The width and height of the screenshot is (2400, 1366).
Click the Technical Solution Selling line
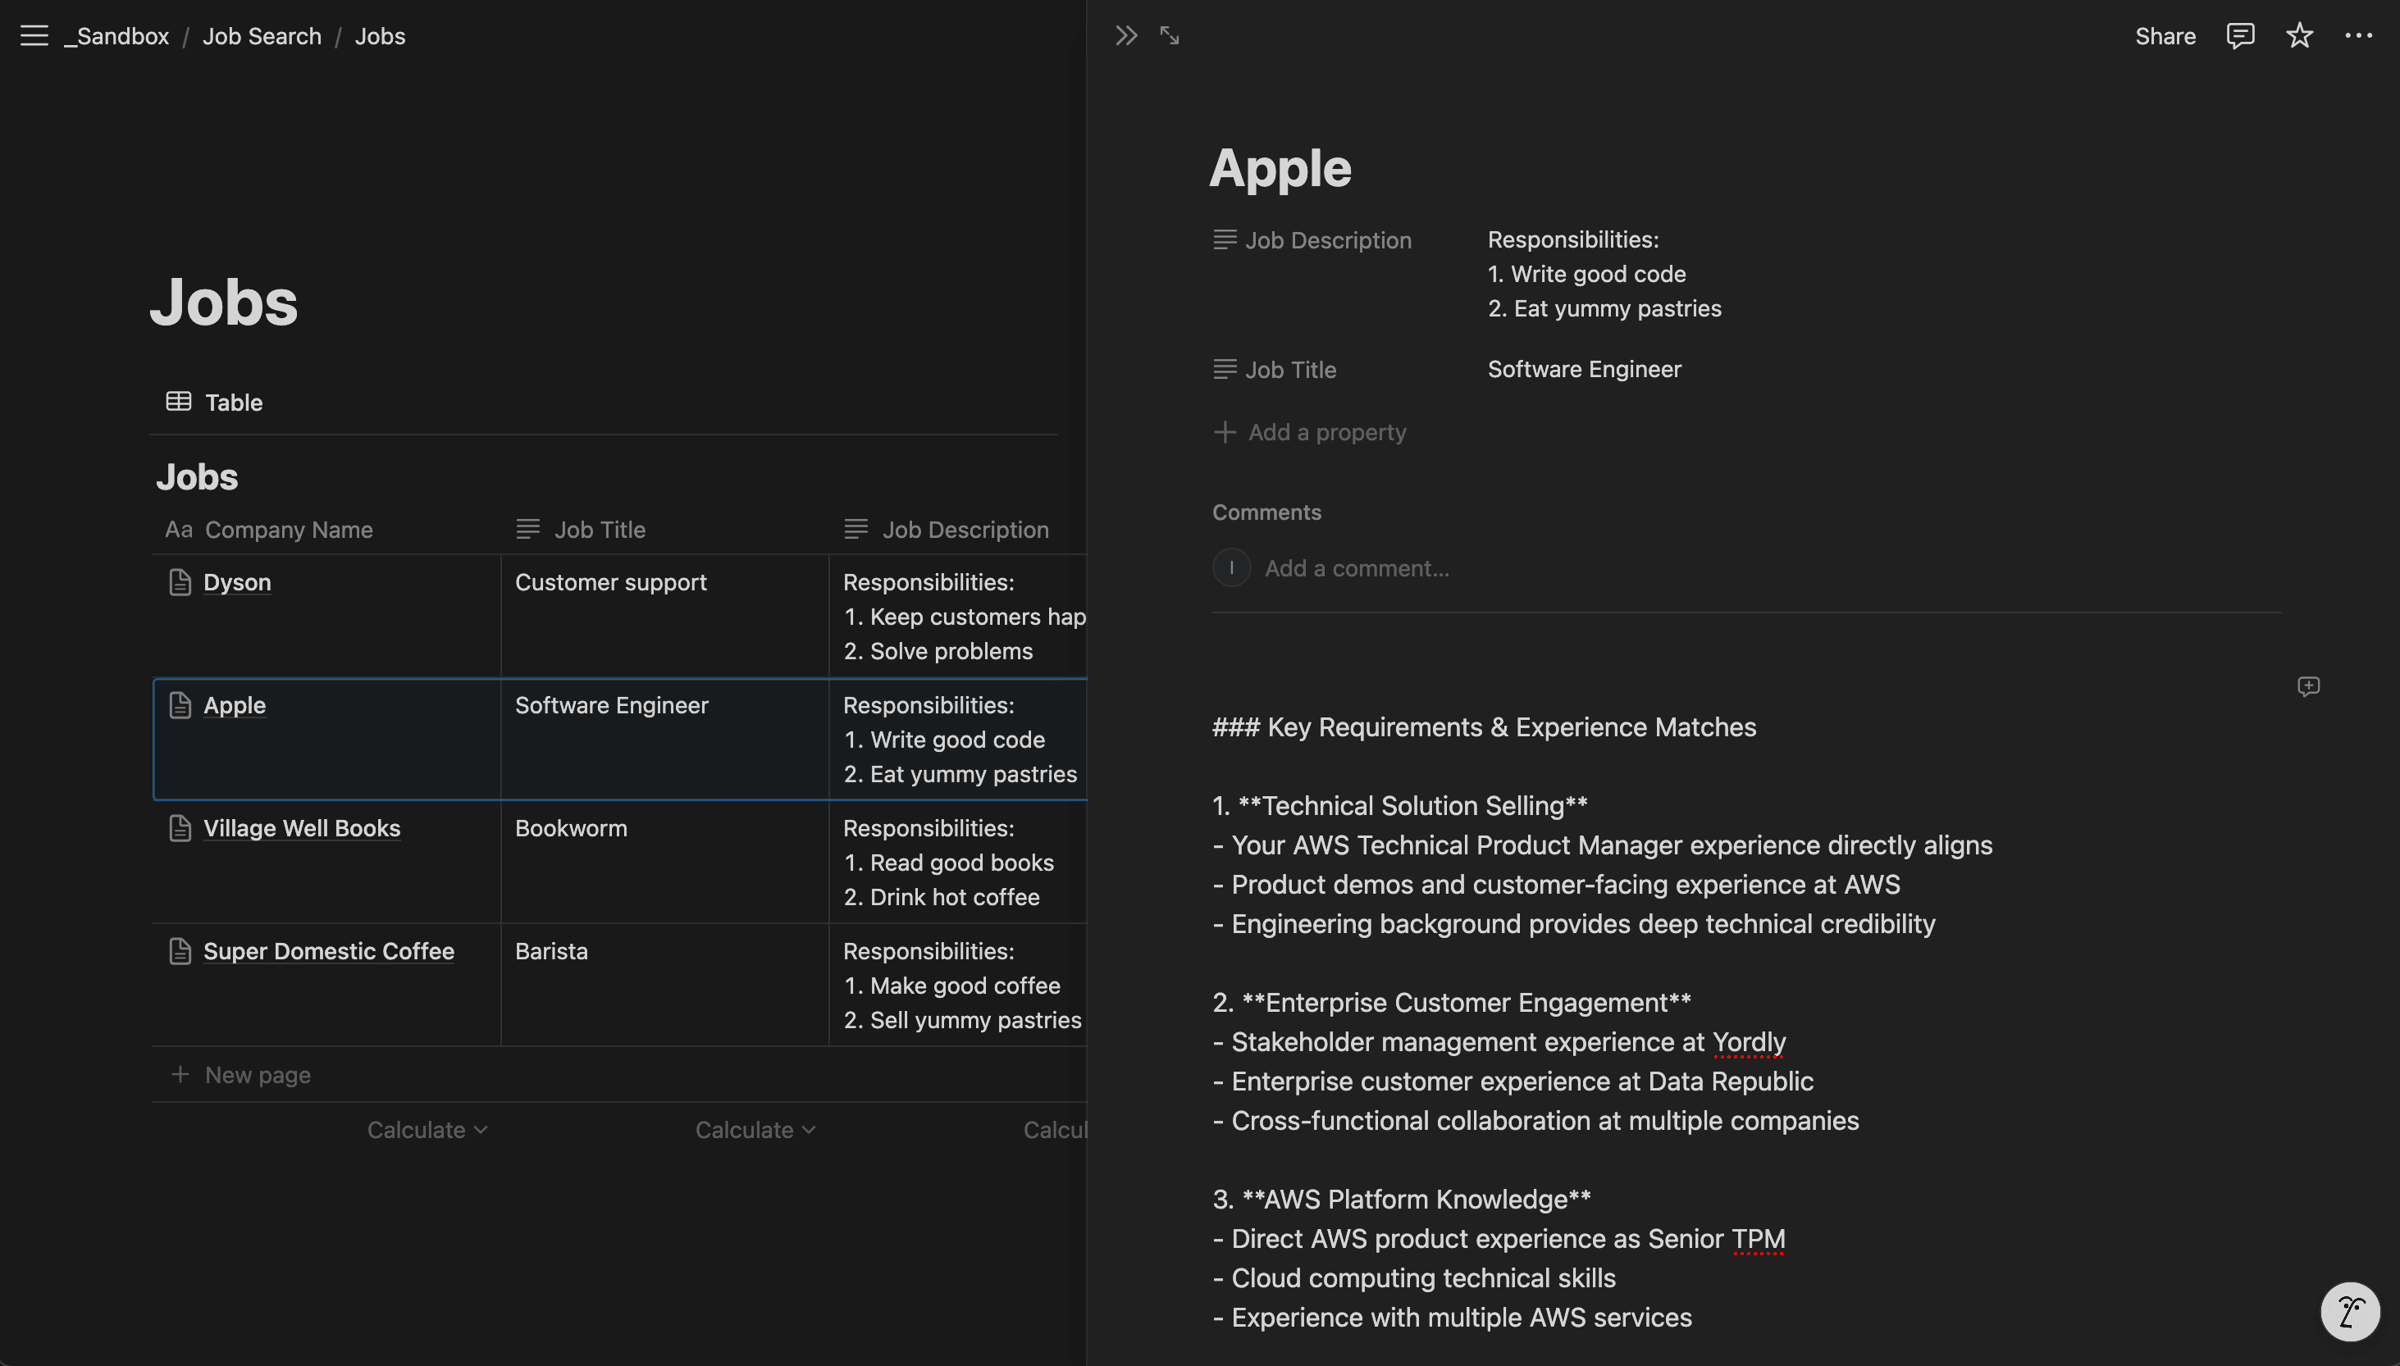(x=1400, y=806)
